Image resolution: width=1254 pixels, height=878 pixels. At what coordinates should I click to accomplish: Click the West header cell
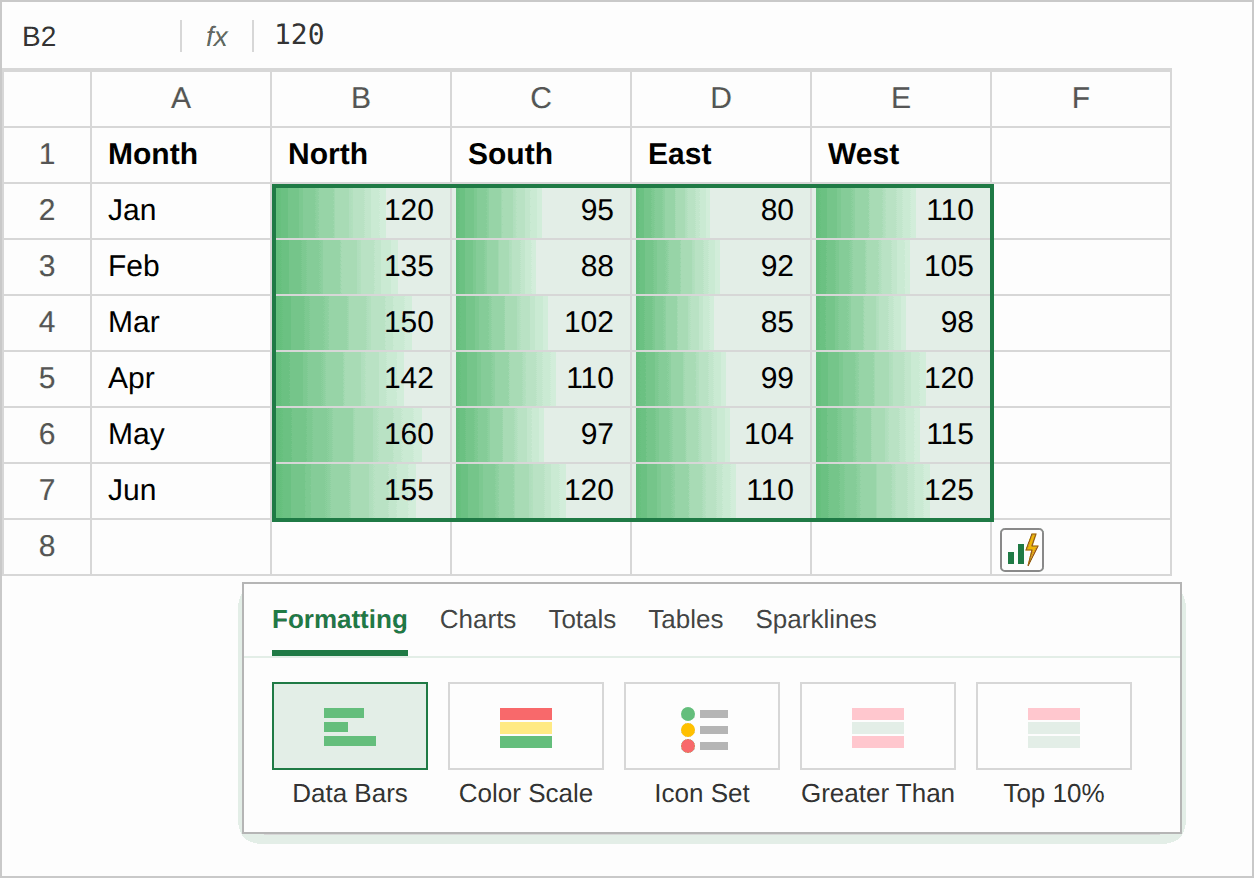(901, 154)
